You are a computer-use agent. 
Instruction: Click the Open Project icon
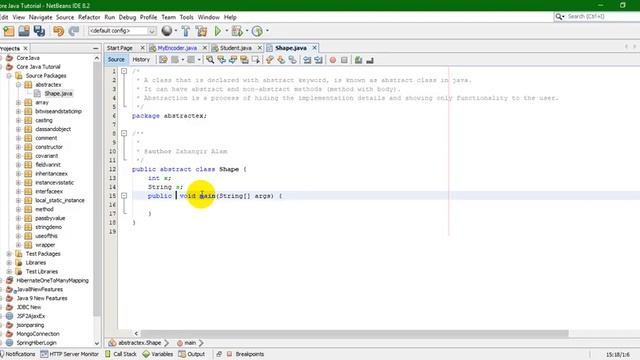point(24,31)
